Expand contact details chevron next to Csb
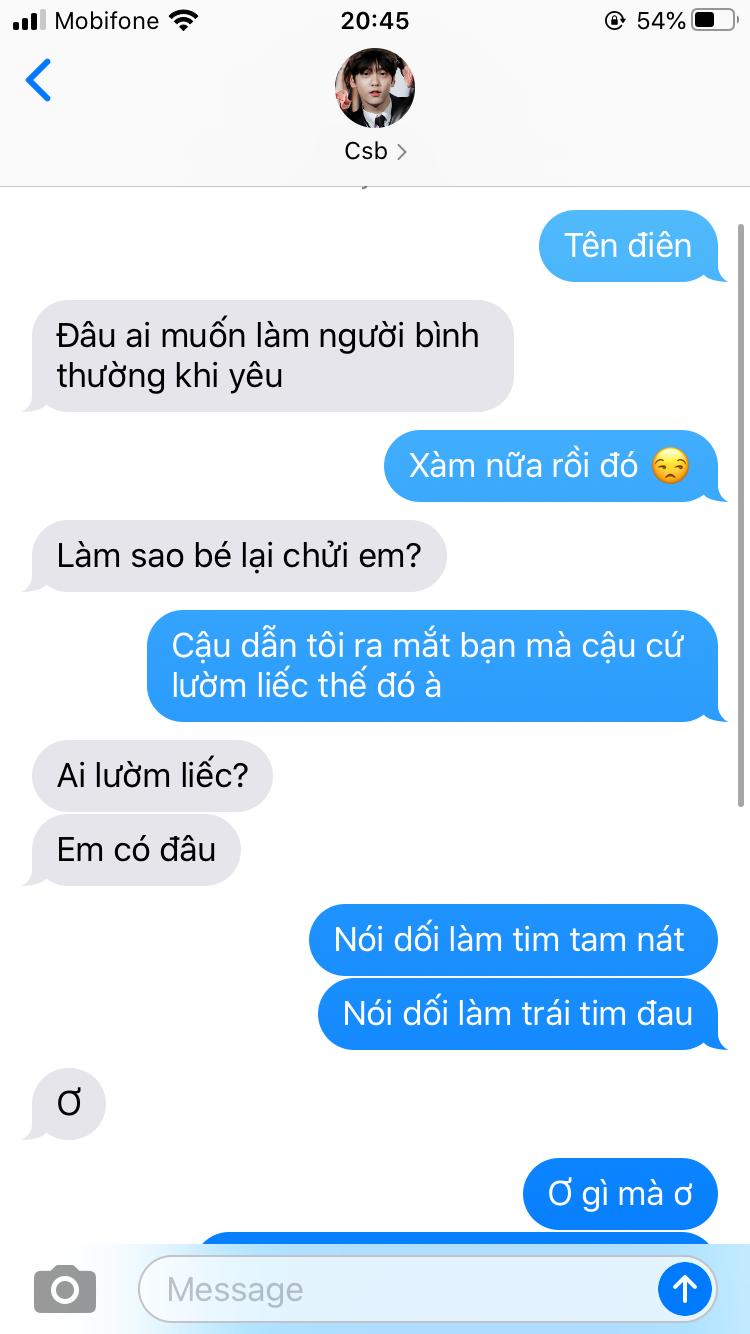Image resolution: width=750 pixels, height=1334 pixels. point(402,152)
